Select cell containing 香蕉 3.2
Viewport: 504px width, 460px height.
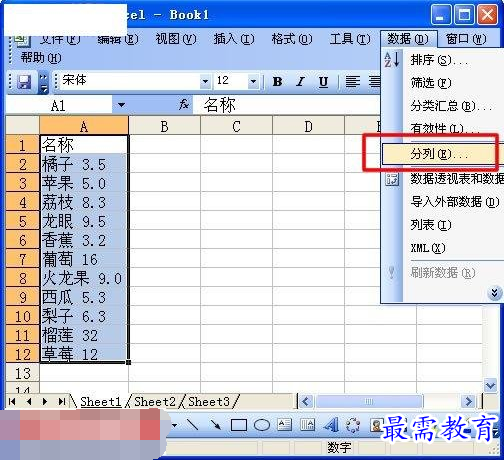pyautogui.click(x=84, y=240)
